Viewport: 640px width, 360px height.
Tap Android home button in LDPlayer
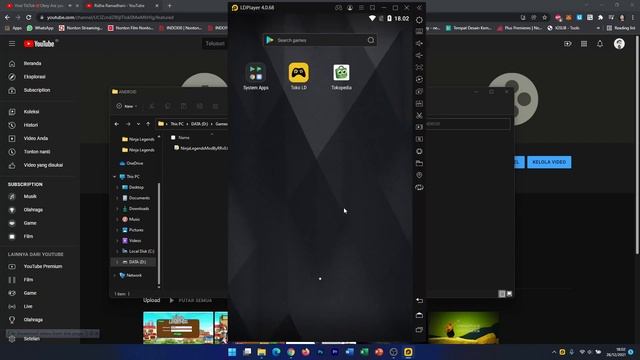[x=419, y=315]
